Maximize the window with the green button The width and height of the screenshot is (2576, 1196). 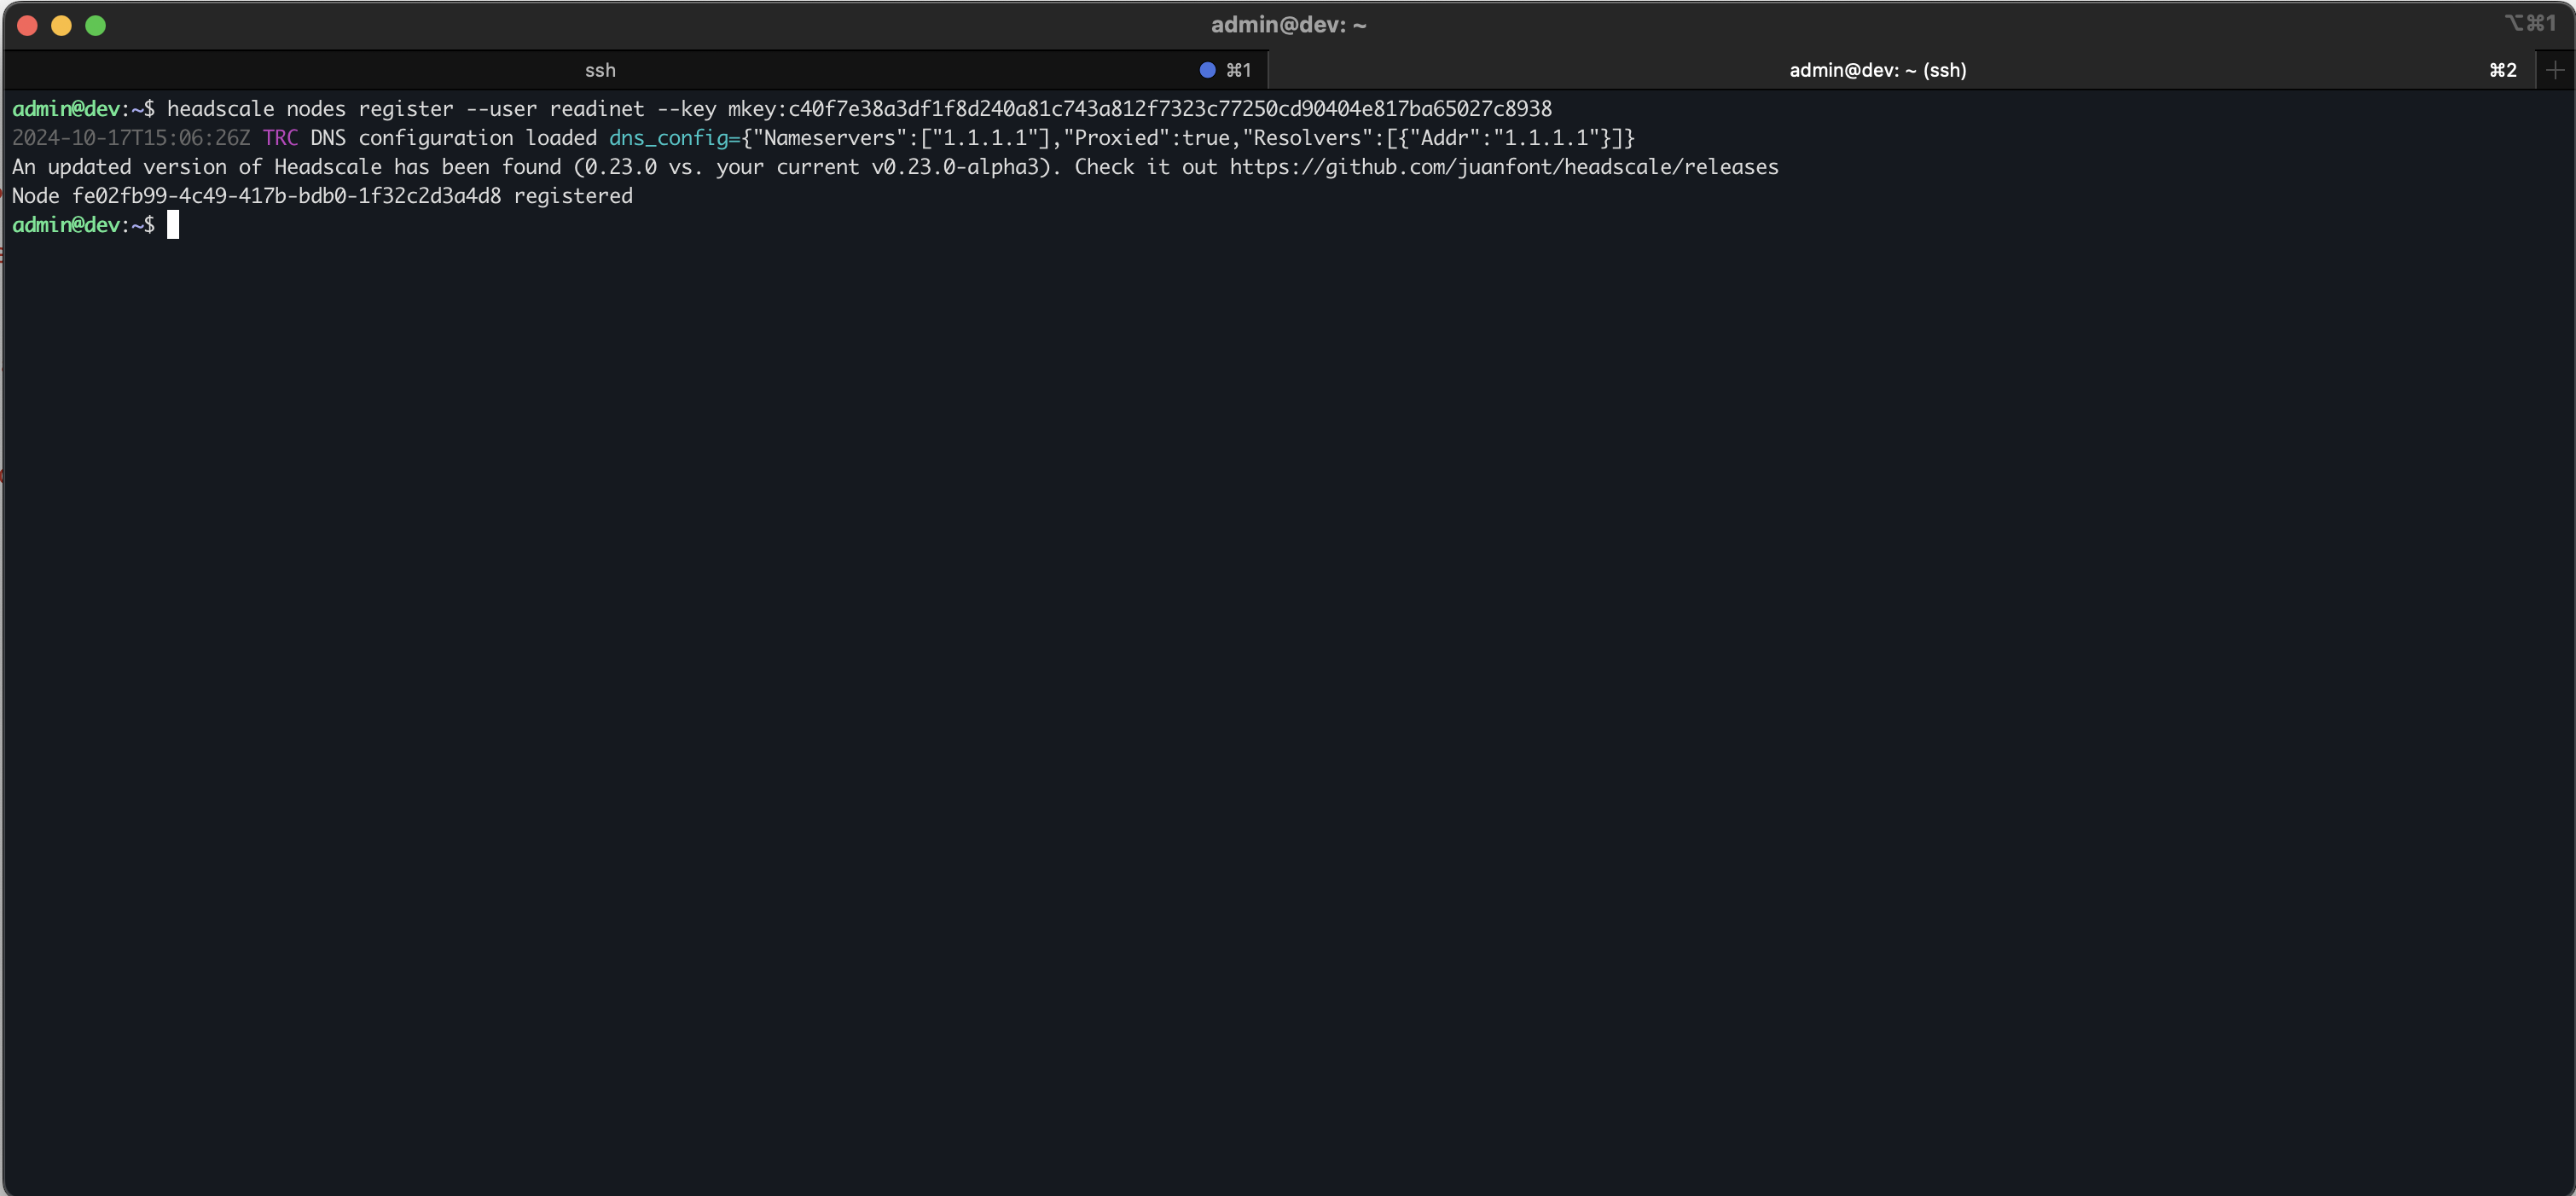pyautogui.click(x=95, y=26)
